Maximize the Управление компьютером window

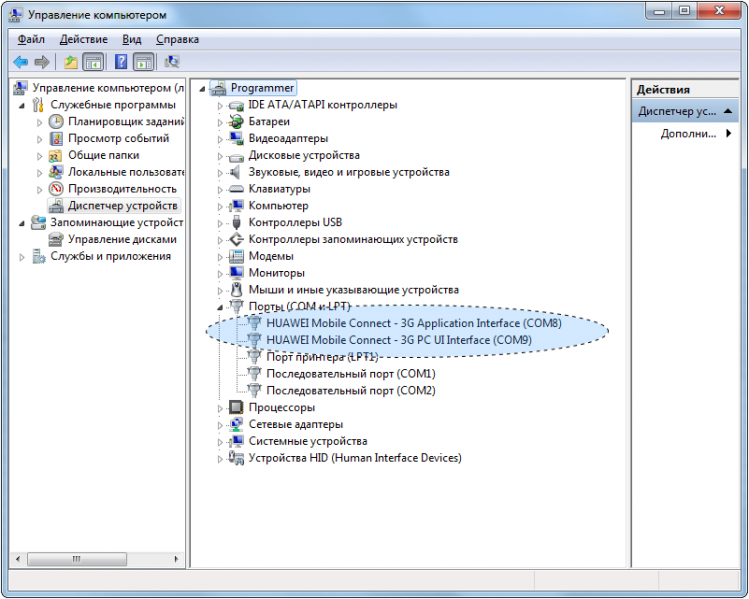click(685, 11)
